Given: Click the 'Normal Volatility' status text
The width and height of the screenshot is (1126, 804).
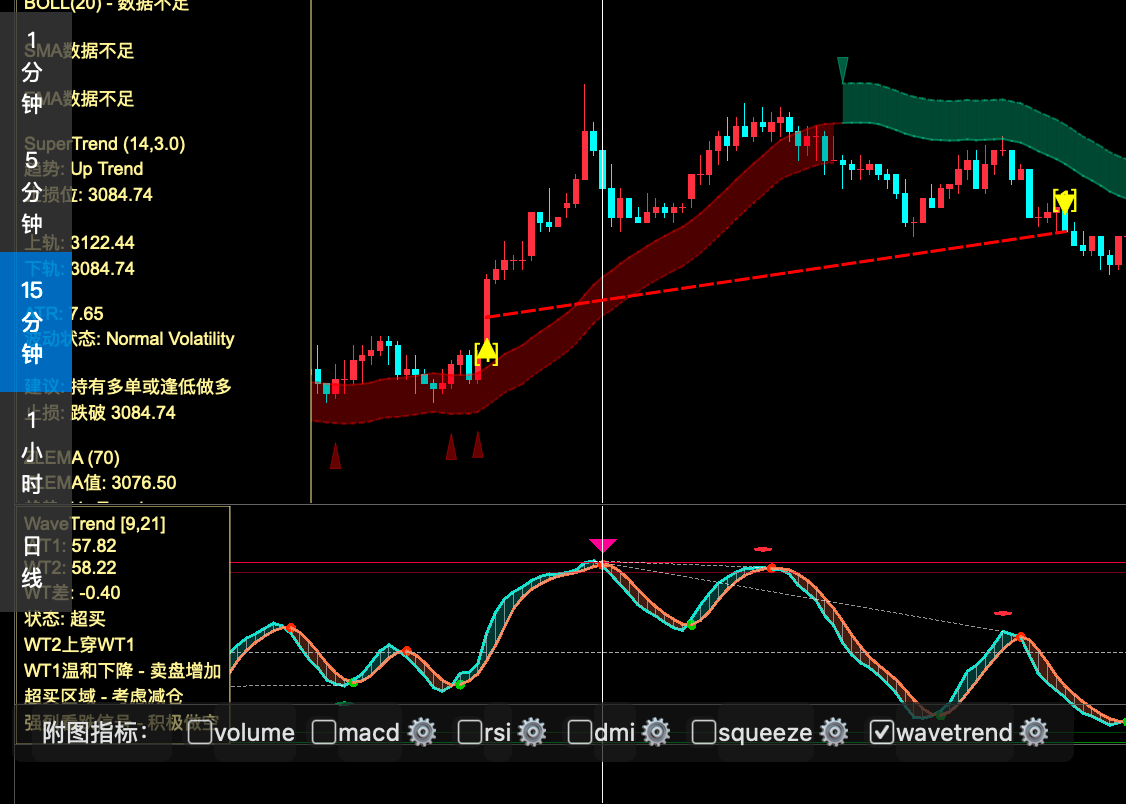Looking at the screenshot, I should (x=170, y=339).
